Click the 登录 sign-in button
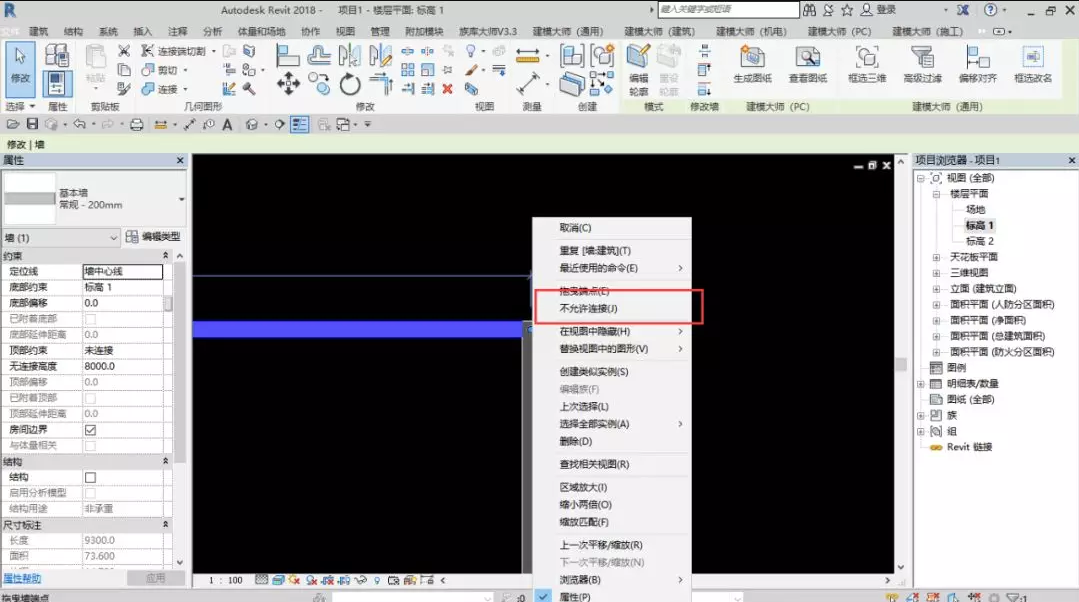Screen dimensions: 1079x602 pyautogui.click(x=879, y=10)
